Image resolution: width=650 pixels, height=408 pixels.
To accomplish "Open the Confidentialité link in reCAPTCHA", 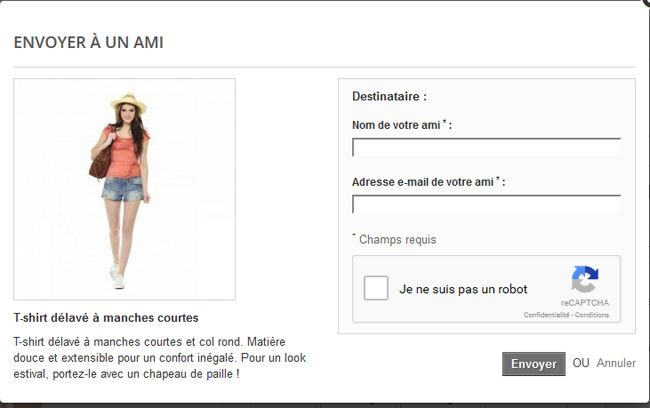I will (546, 315).
